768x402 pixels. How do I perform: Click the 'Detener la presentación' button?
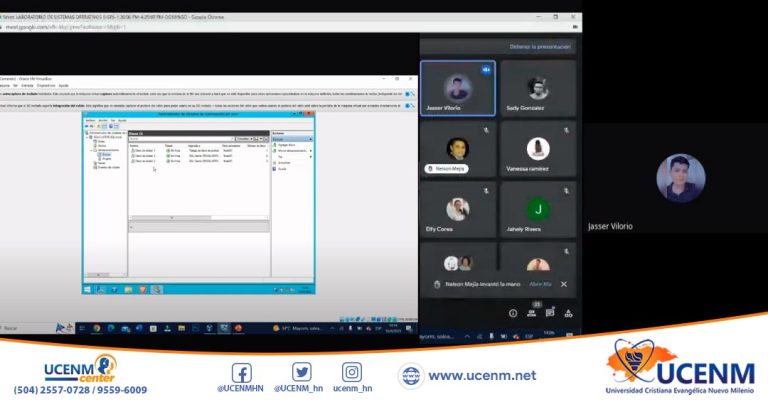coord(540,47)
